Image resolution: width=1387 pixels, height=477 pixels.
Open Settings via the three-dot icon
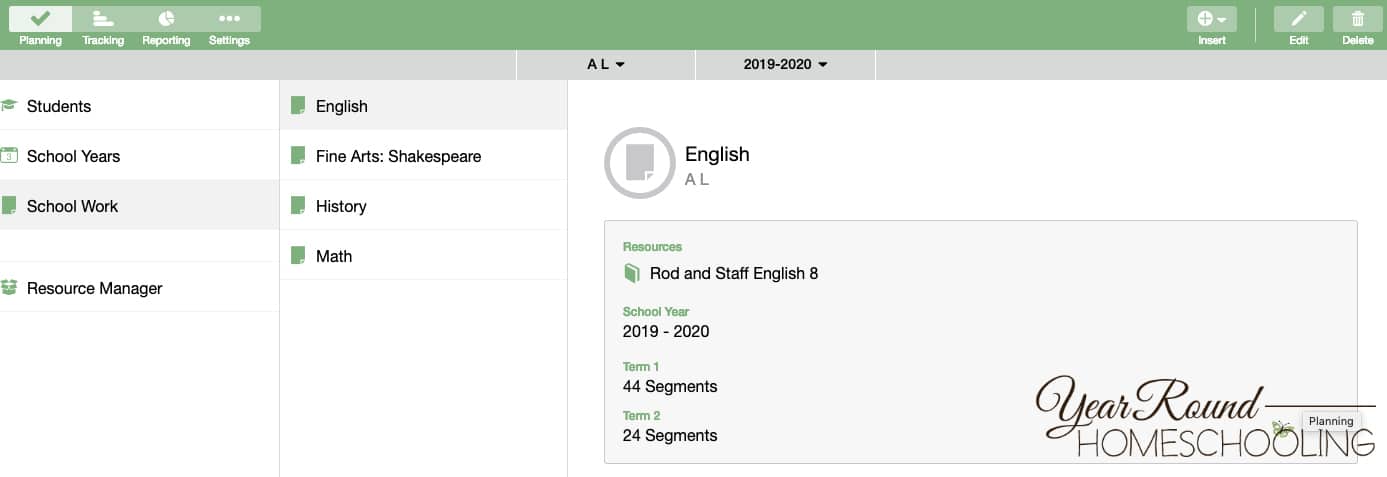tap(229, 19)
